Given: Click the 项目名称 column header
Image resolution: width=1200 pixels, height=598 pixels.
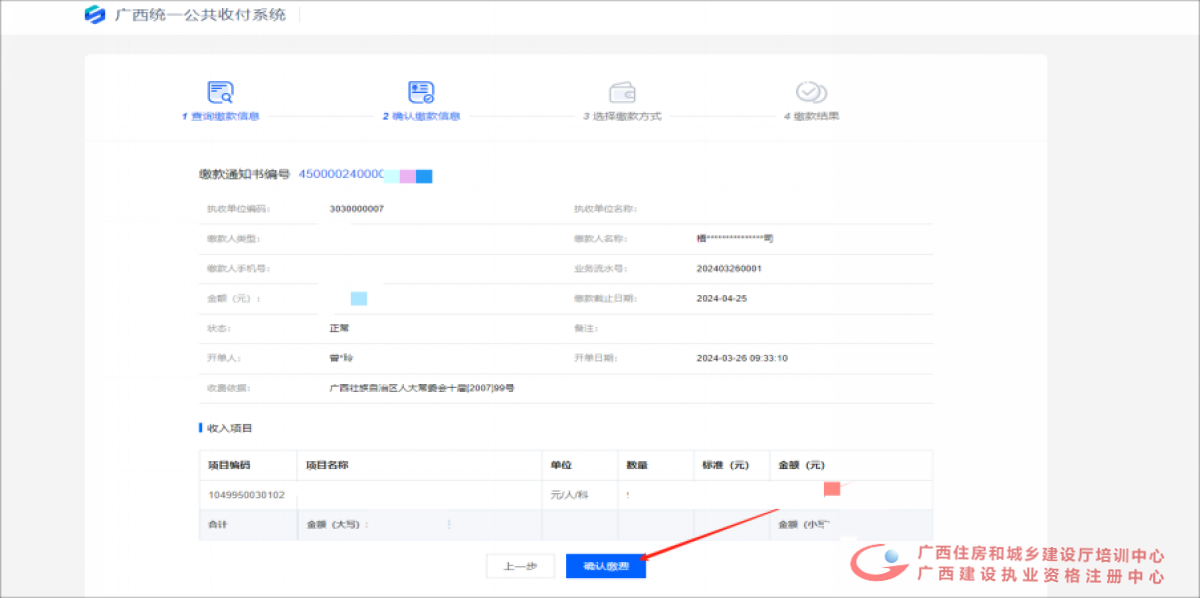Looking at the screenshot, I should [x=326, y=465].
